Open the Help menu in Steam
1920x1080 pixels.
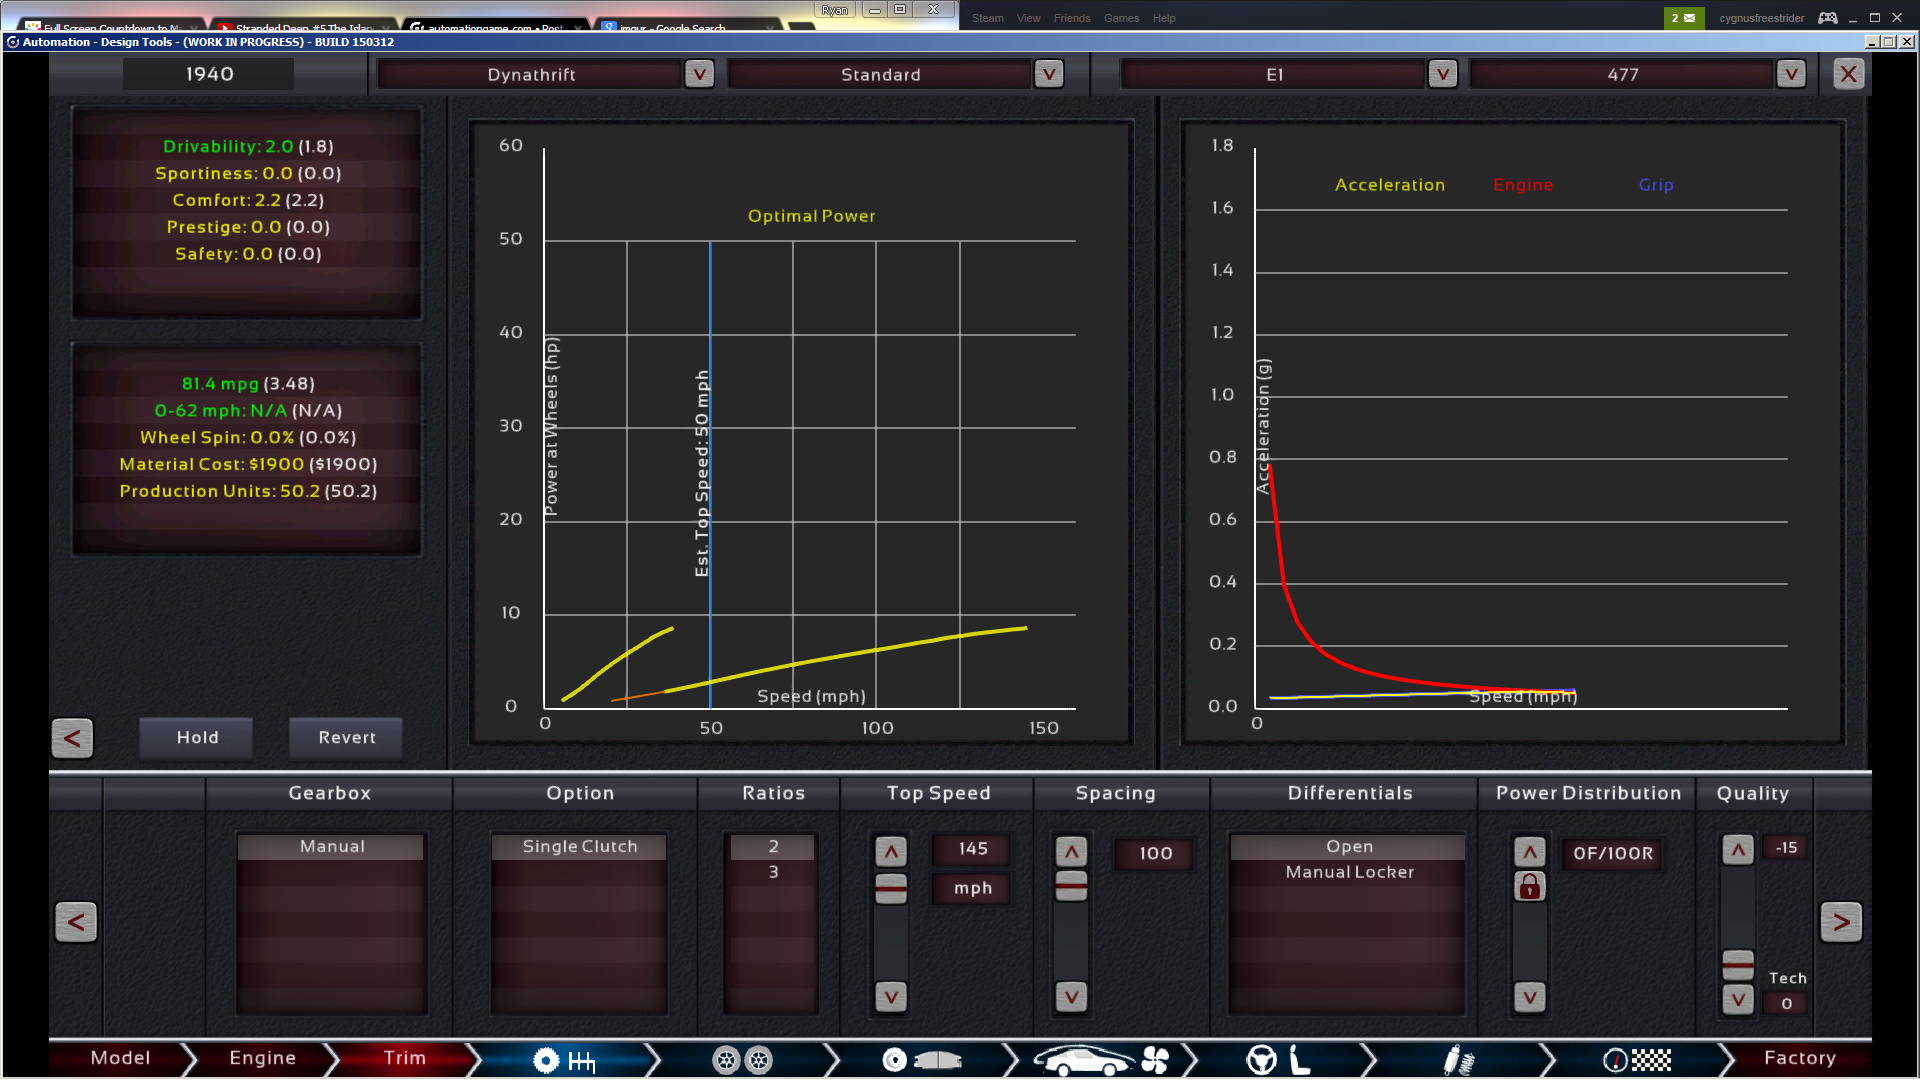pos(1163,18)
